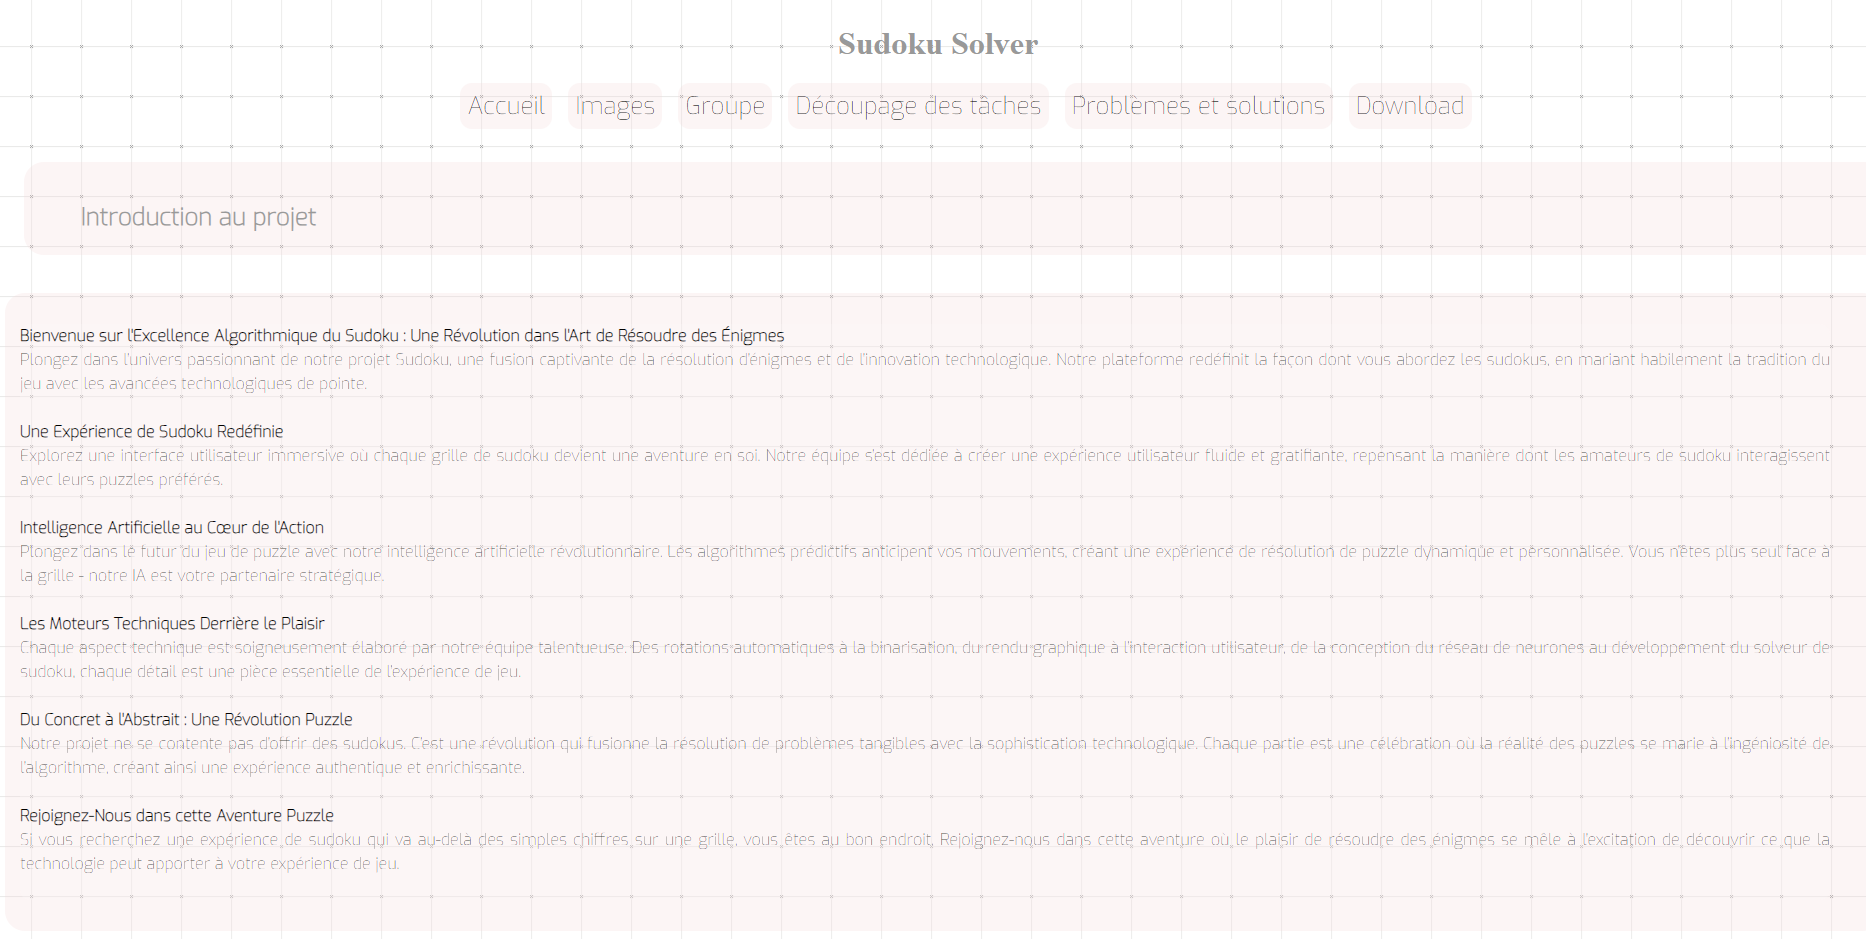Click Une Expérience de Sudoku Redéfinie heading
1866x939 pixels.
tap(151, 431)
